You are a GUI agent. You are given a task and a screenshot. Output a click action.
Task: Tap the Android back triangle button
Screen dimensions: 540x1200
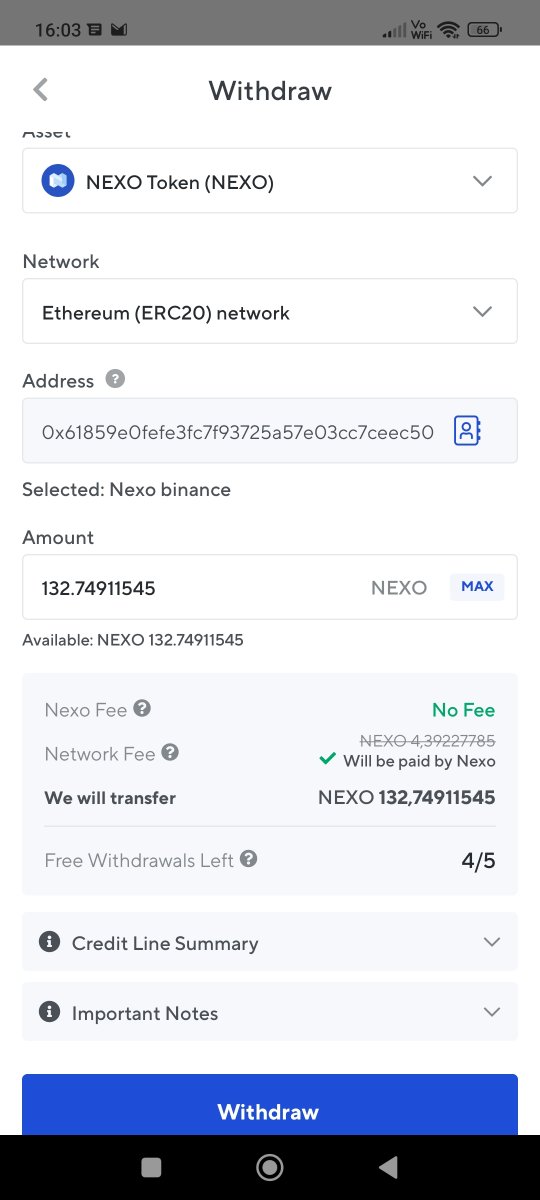[387, 1167]
